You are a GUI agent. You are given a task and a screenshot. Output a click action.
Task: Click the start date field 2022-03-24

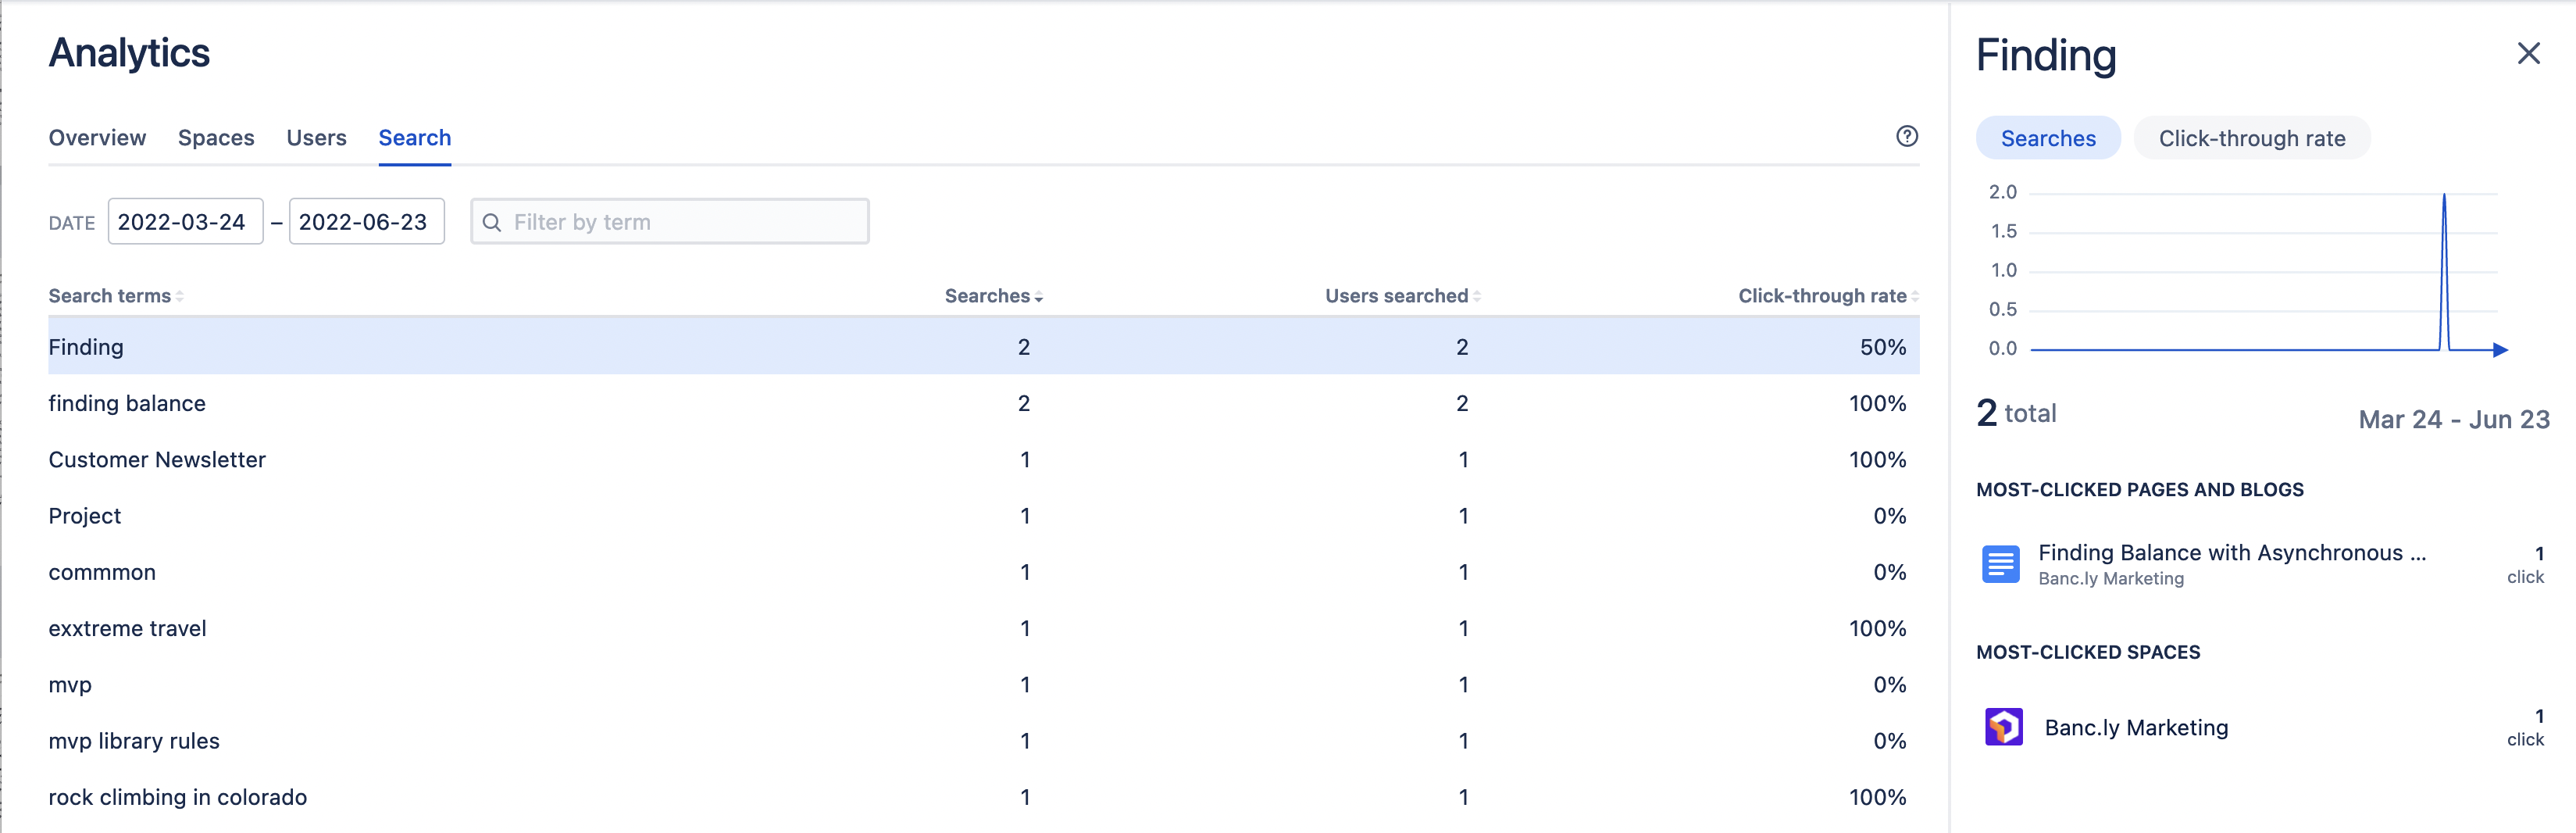click(185, 221)
